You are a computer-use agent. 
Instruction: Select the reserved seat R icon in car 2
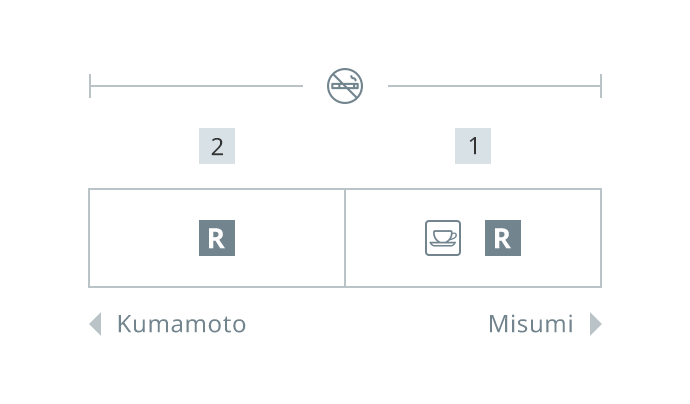pos(217,238)
